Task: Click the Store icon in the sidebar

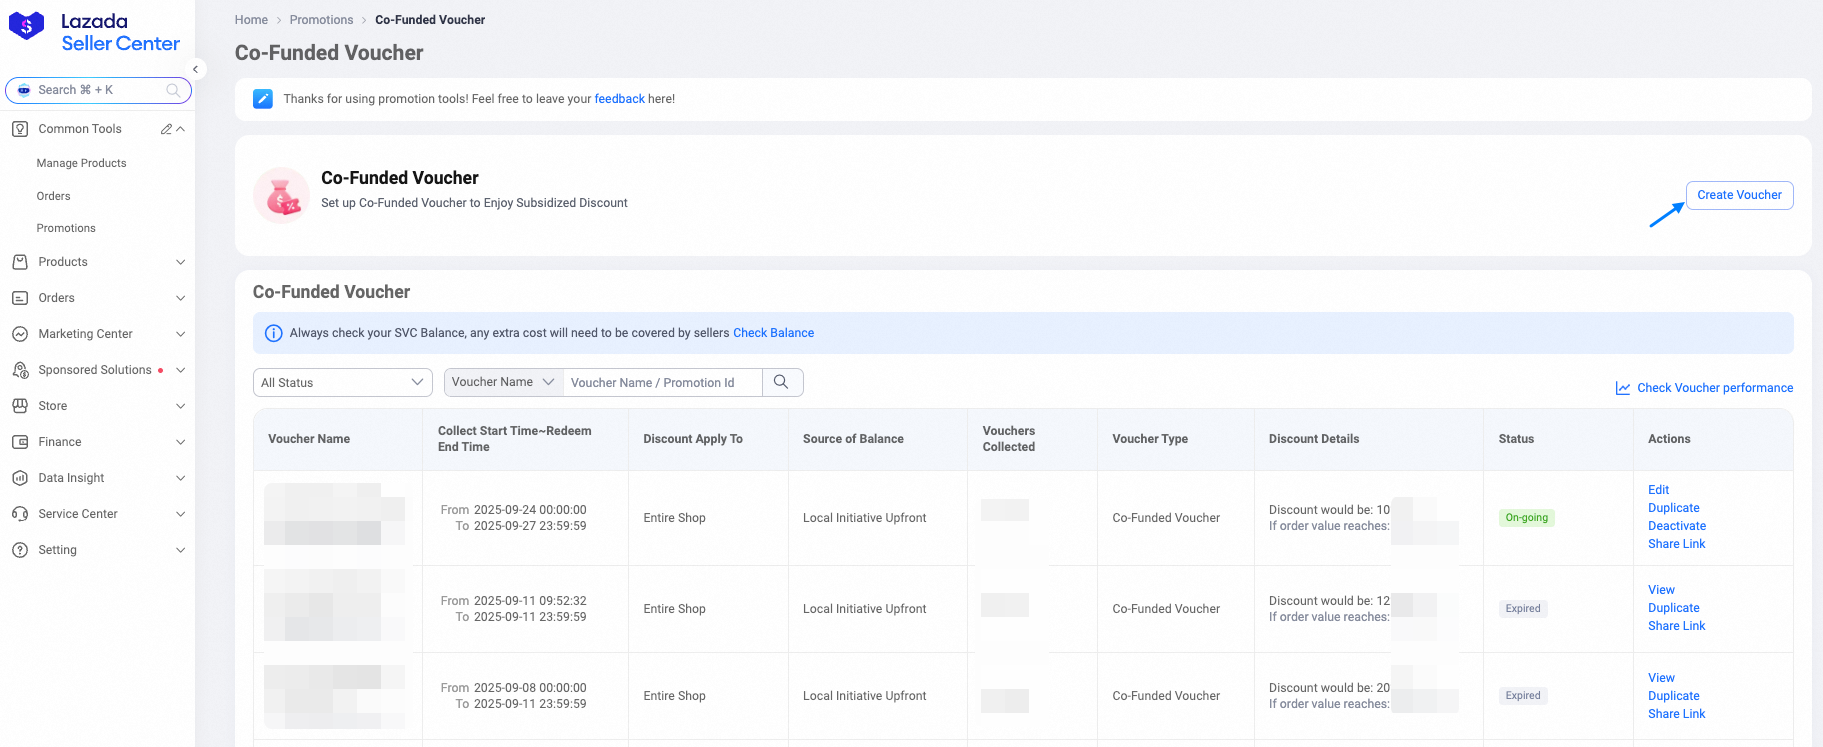Action: coord(20,406)
